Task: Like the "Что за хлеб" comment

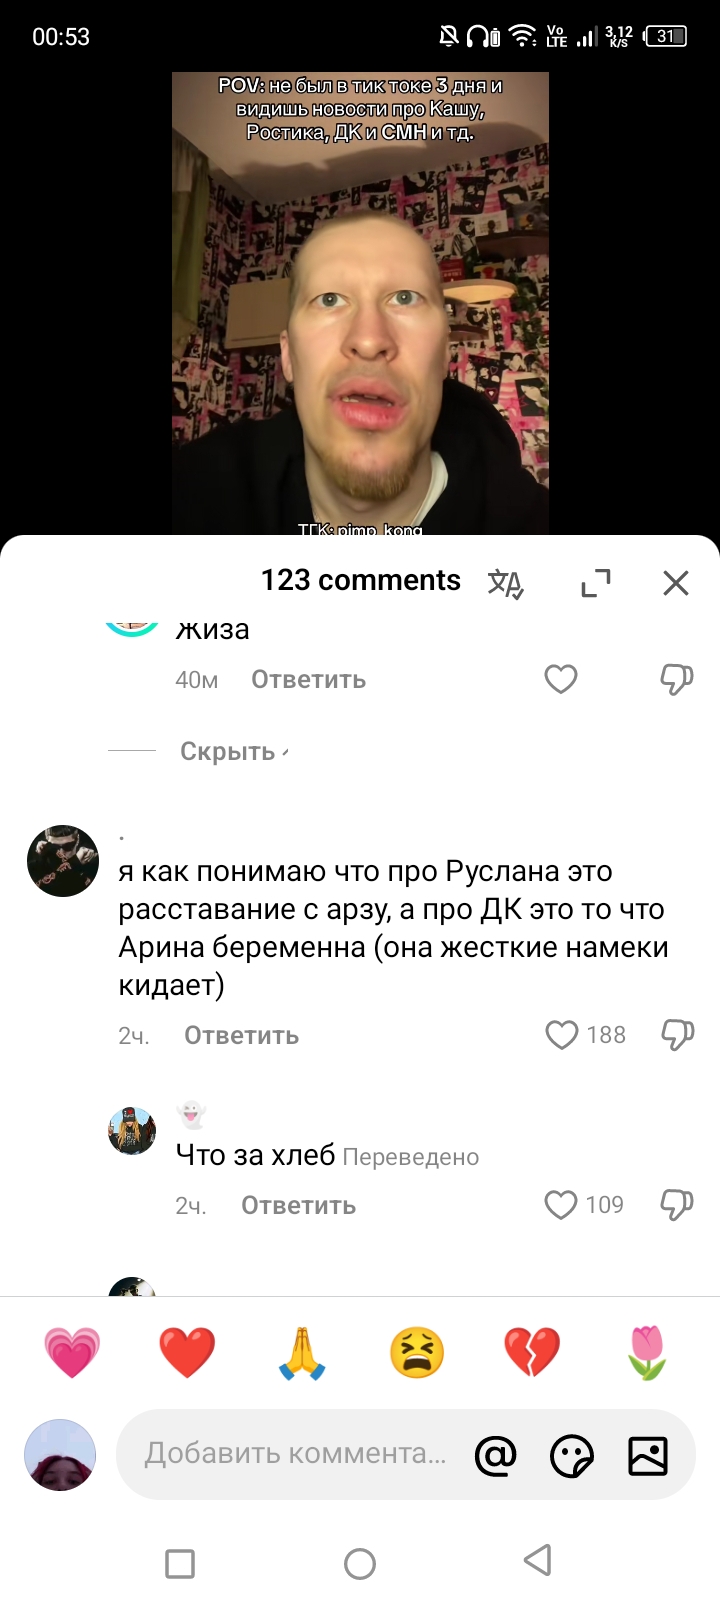Action: [x=561, y=1205]
